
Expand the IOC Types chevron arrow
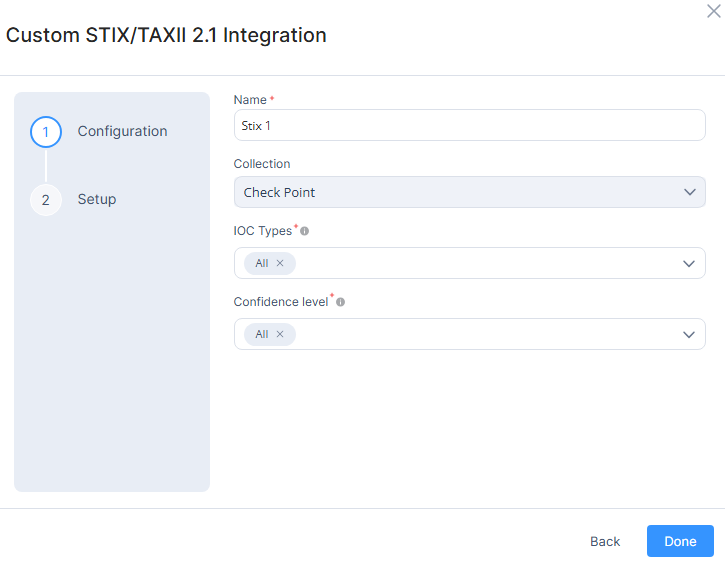tap(689, 263)
